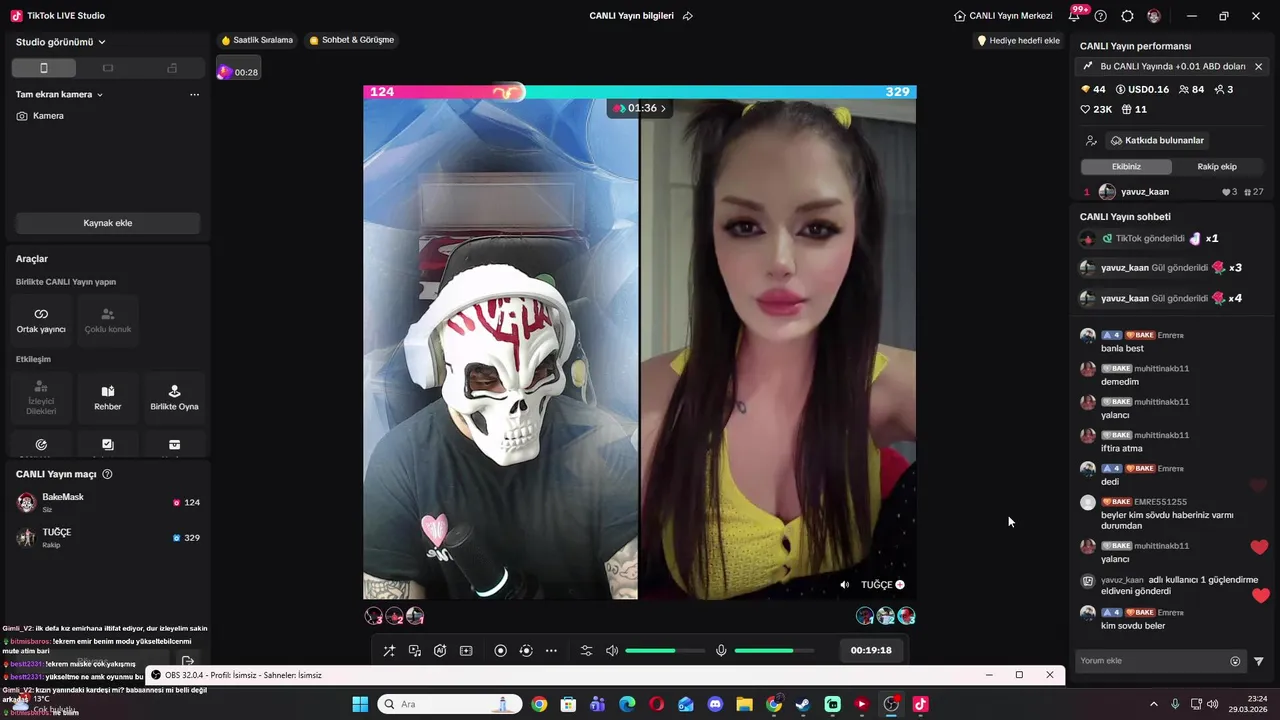Viewport: 1280px width, 720px height.
Task: Open the settings gear icon in title bar
Action: click(x=1127, y=16)
